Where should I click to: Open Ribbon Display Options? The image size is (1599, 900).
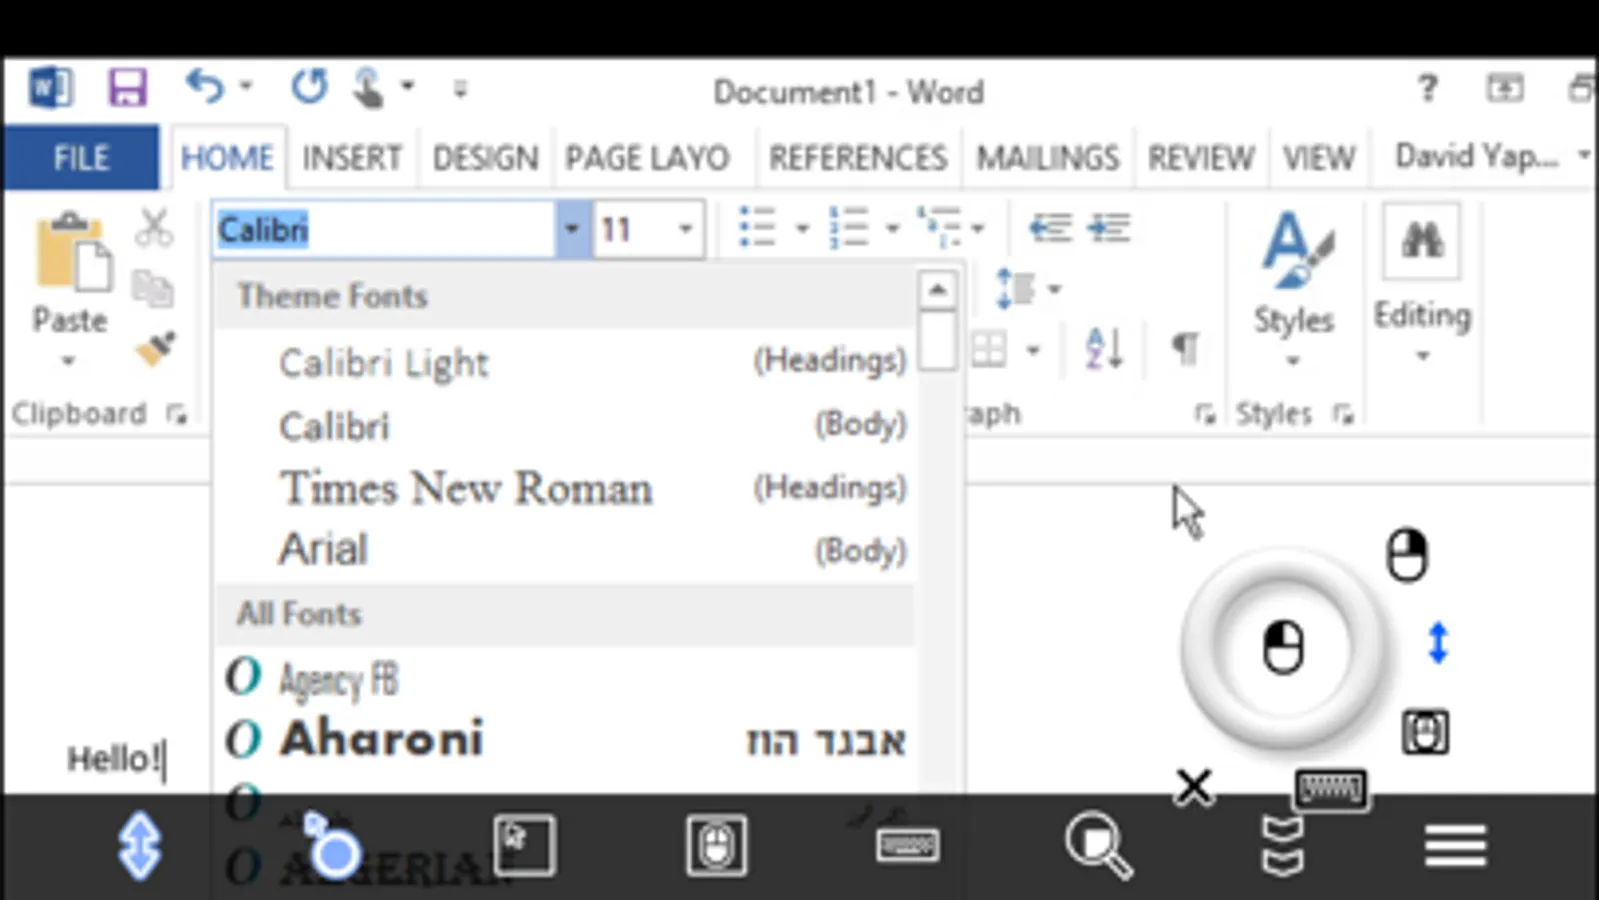click(x=1504, y=88)
